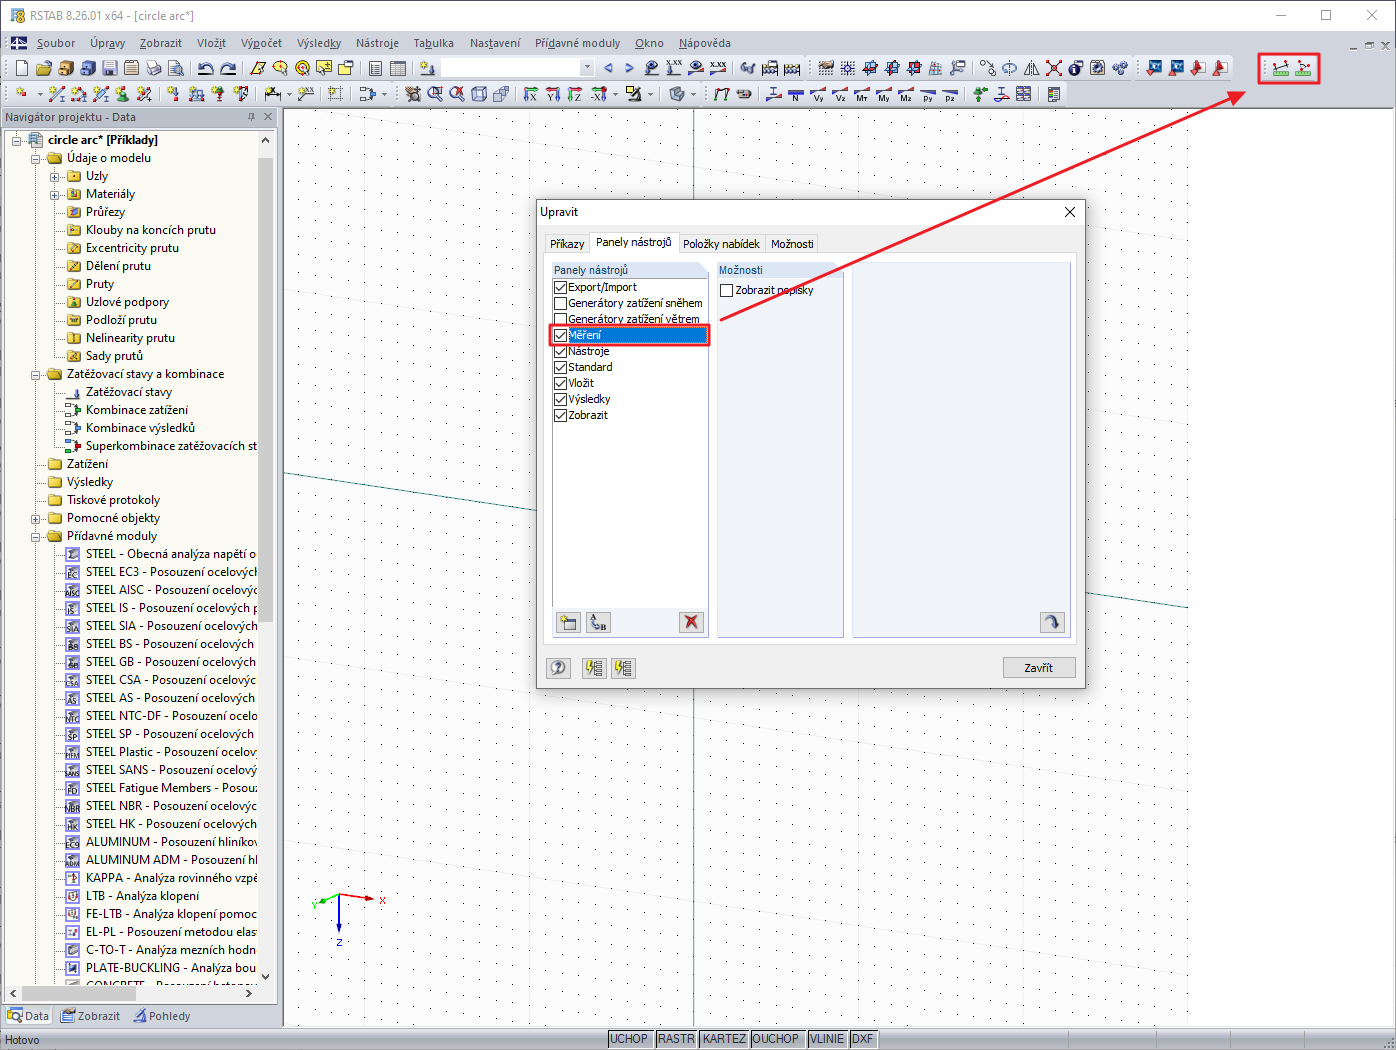Click the My bending moment icon
The width and height of the screenshot is (1396, 1050).
(884, 95)
